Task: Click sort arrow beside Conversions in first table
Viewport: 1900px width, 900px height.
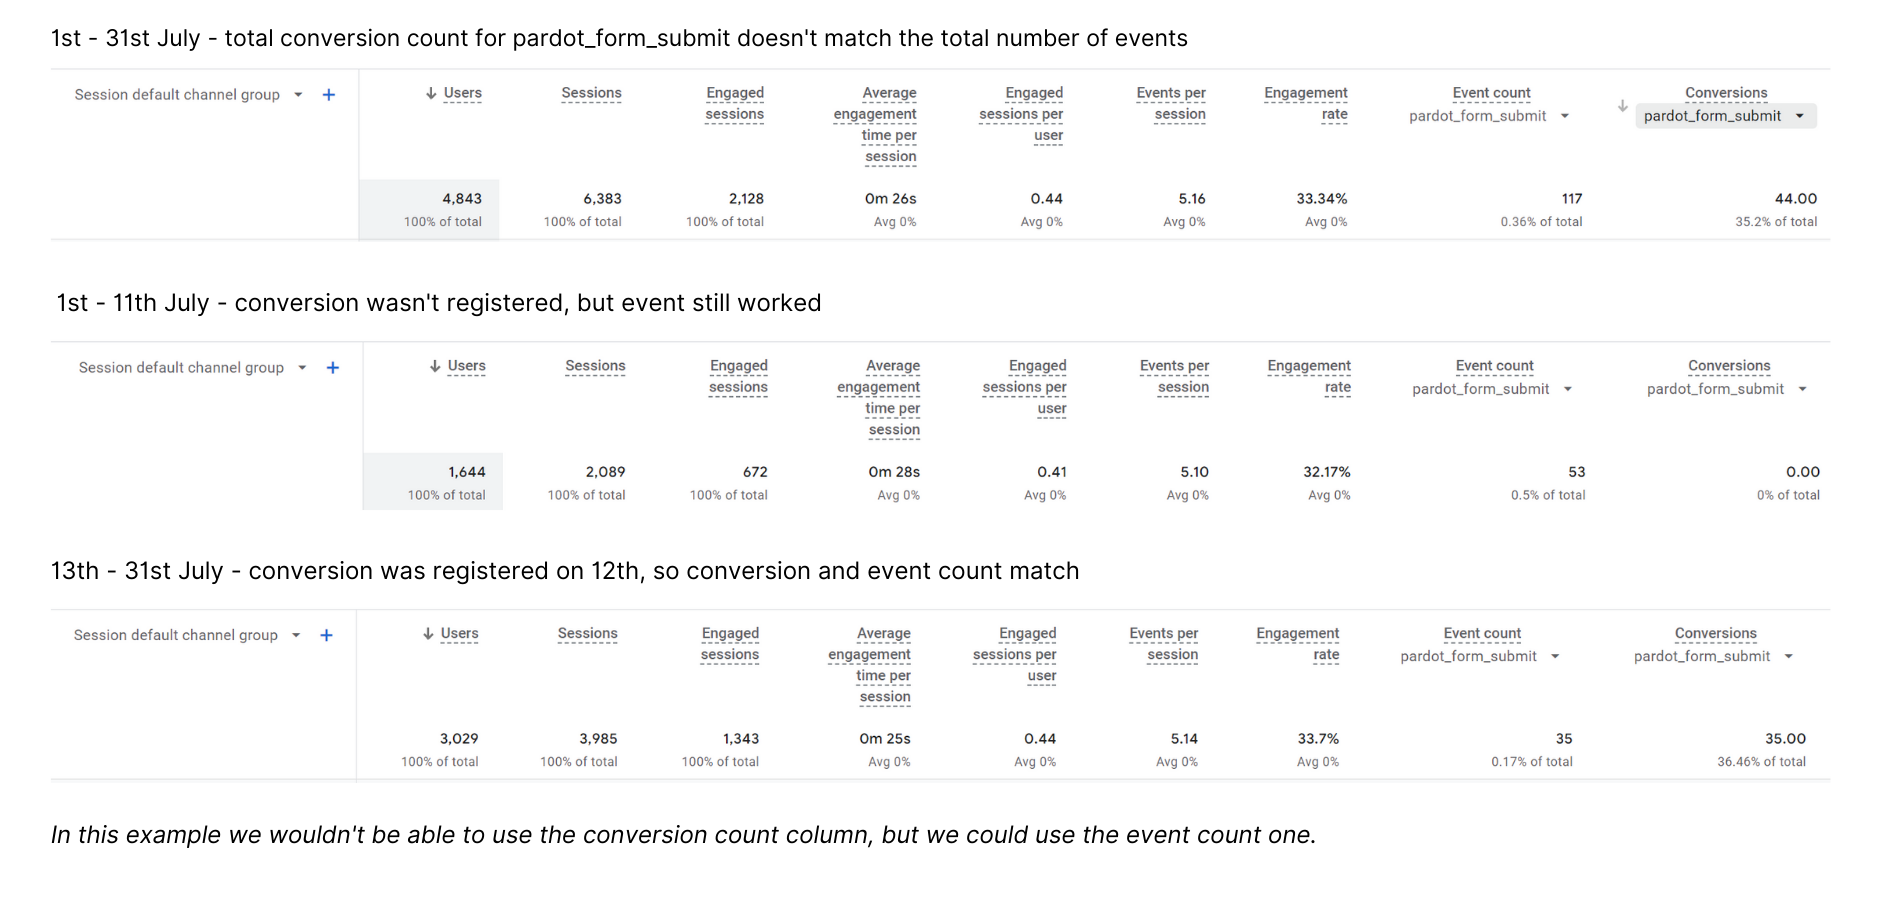Action: [x=1622, y=106]
